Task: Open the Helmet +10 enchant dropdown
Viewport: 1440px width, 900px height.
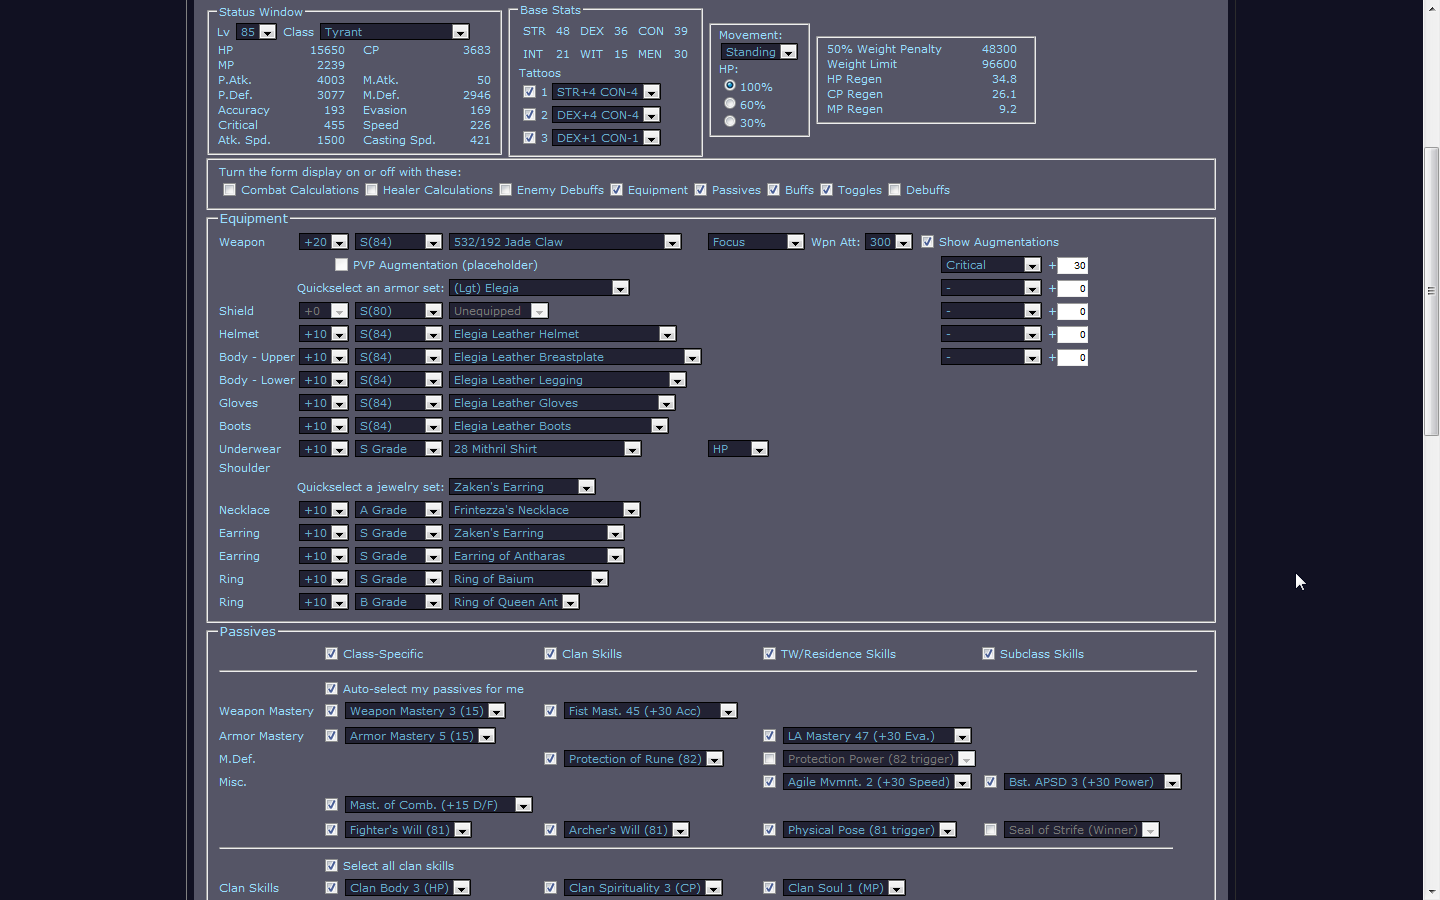Action: coord(323,334)
